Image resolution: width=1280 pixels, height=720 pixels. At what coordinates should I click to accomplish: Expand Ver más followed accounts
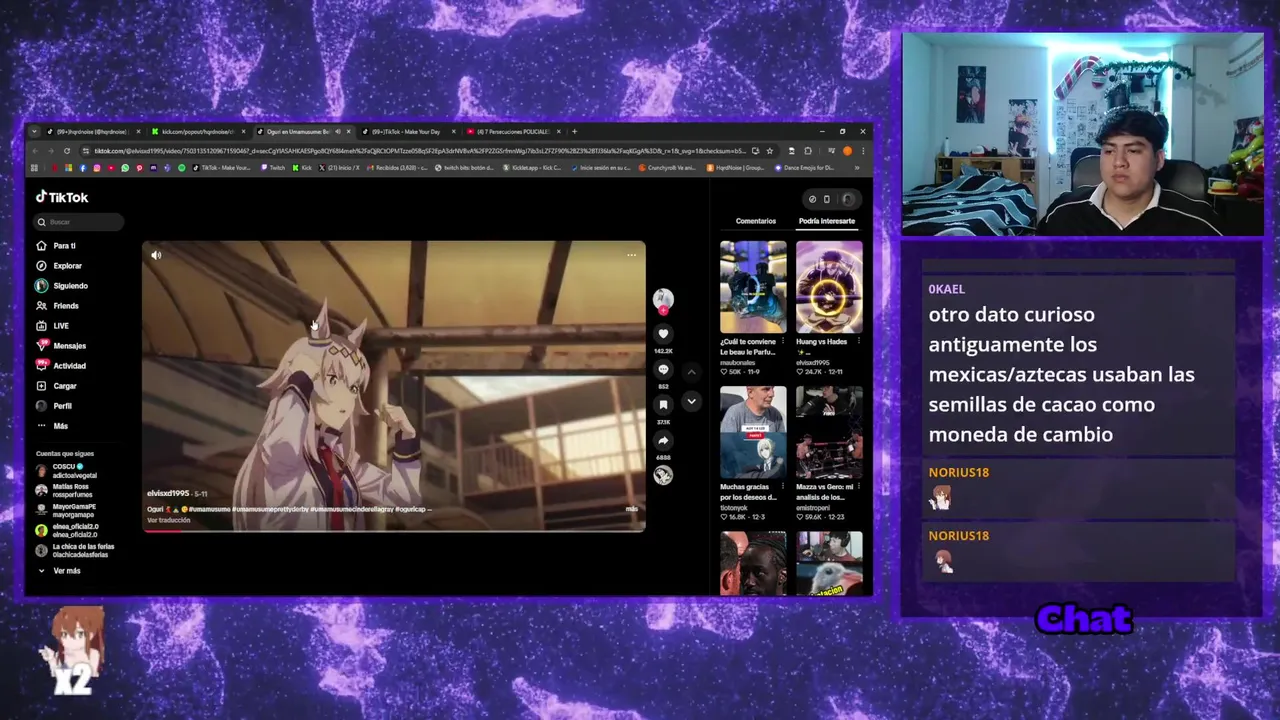click(x=59, y=571)
